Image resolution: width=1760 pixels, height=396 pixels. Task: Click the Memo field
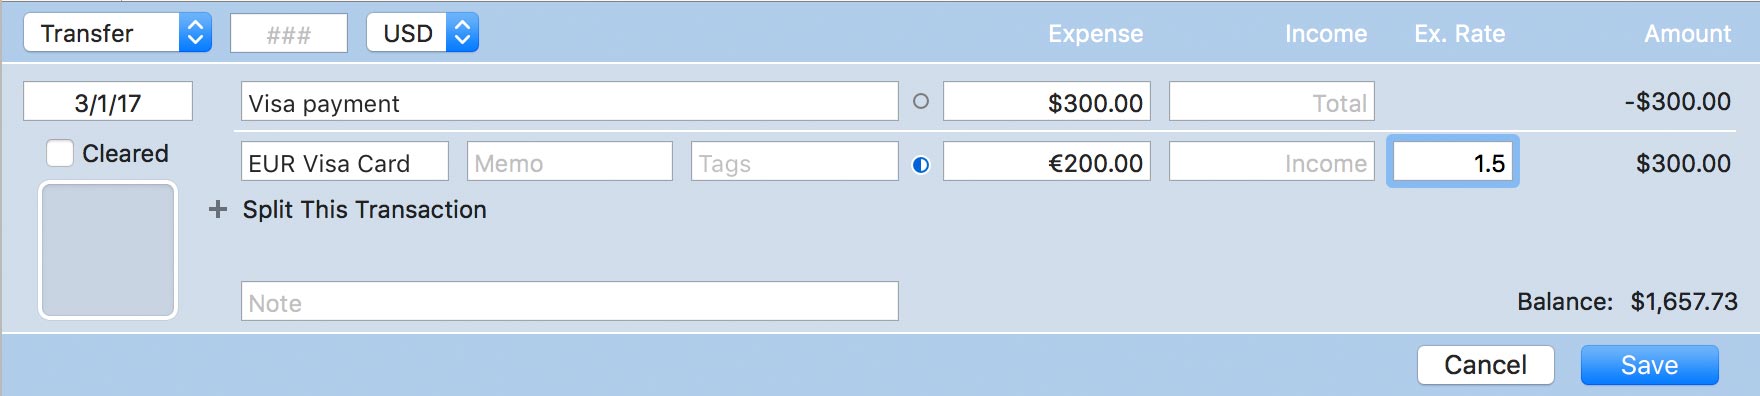point(570,161)
